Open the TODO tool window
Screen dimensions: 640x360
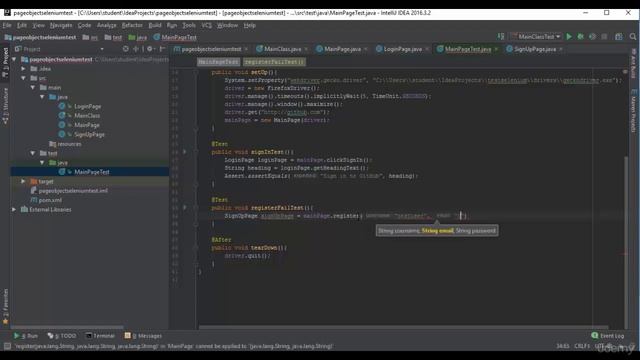(62, 336)
